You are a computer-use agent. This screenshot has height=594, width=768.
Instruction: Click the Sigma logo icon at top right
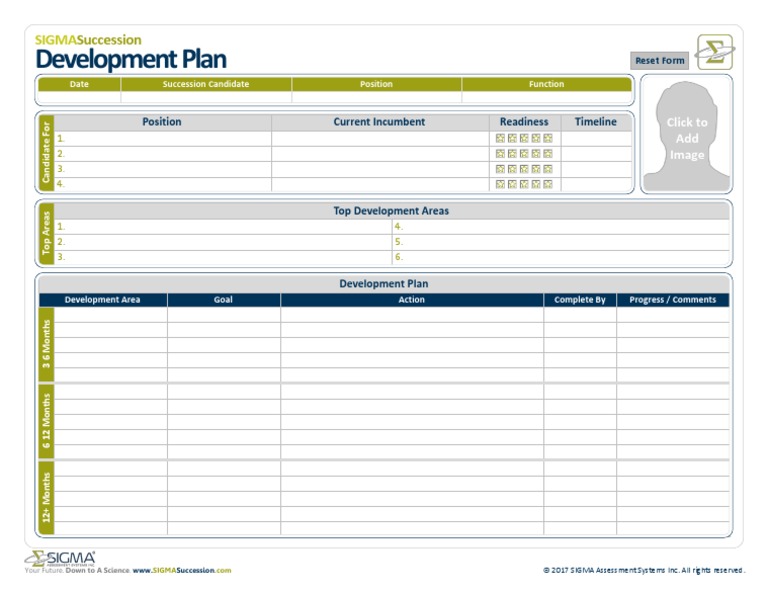point(715,52)
